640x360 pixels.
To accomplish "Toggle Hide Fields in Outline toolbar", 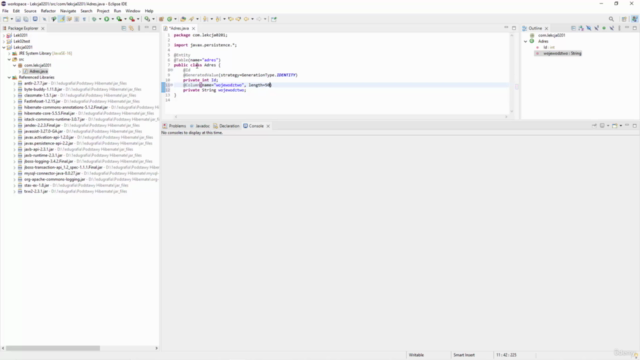I will click(589, 28).
